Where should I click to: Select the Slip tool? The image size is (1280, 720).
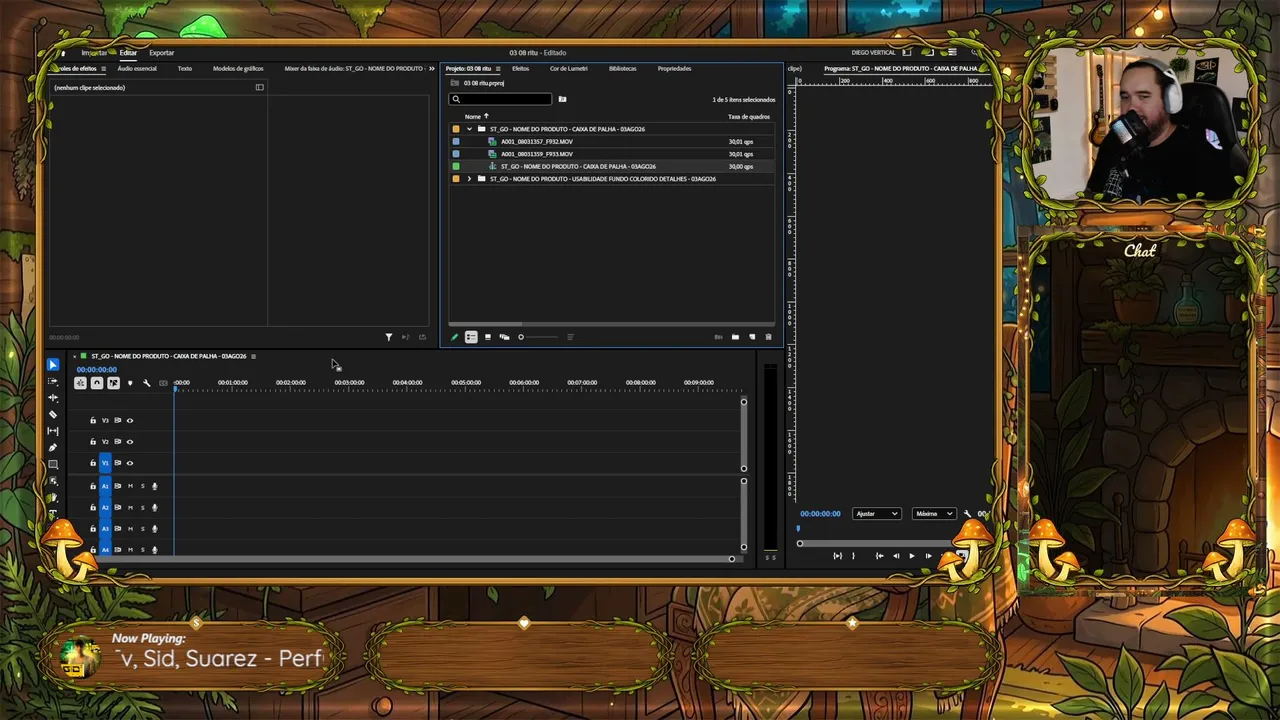[x=53, y=431]
